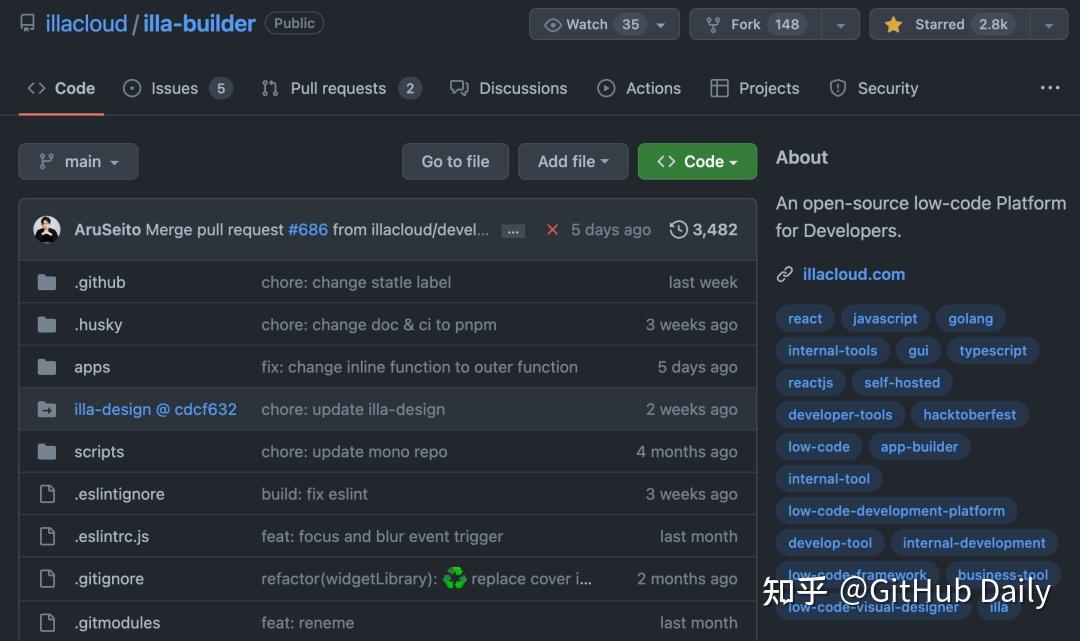The height and width of the screenshot is (641, 1080).
Task: Click the history icon showing 3,482 commits
Action: (677, 229)
